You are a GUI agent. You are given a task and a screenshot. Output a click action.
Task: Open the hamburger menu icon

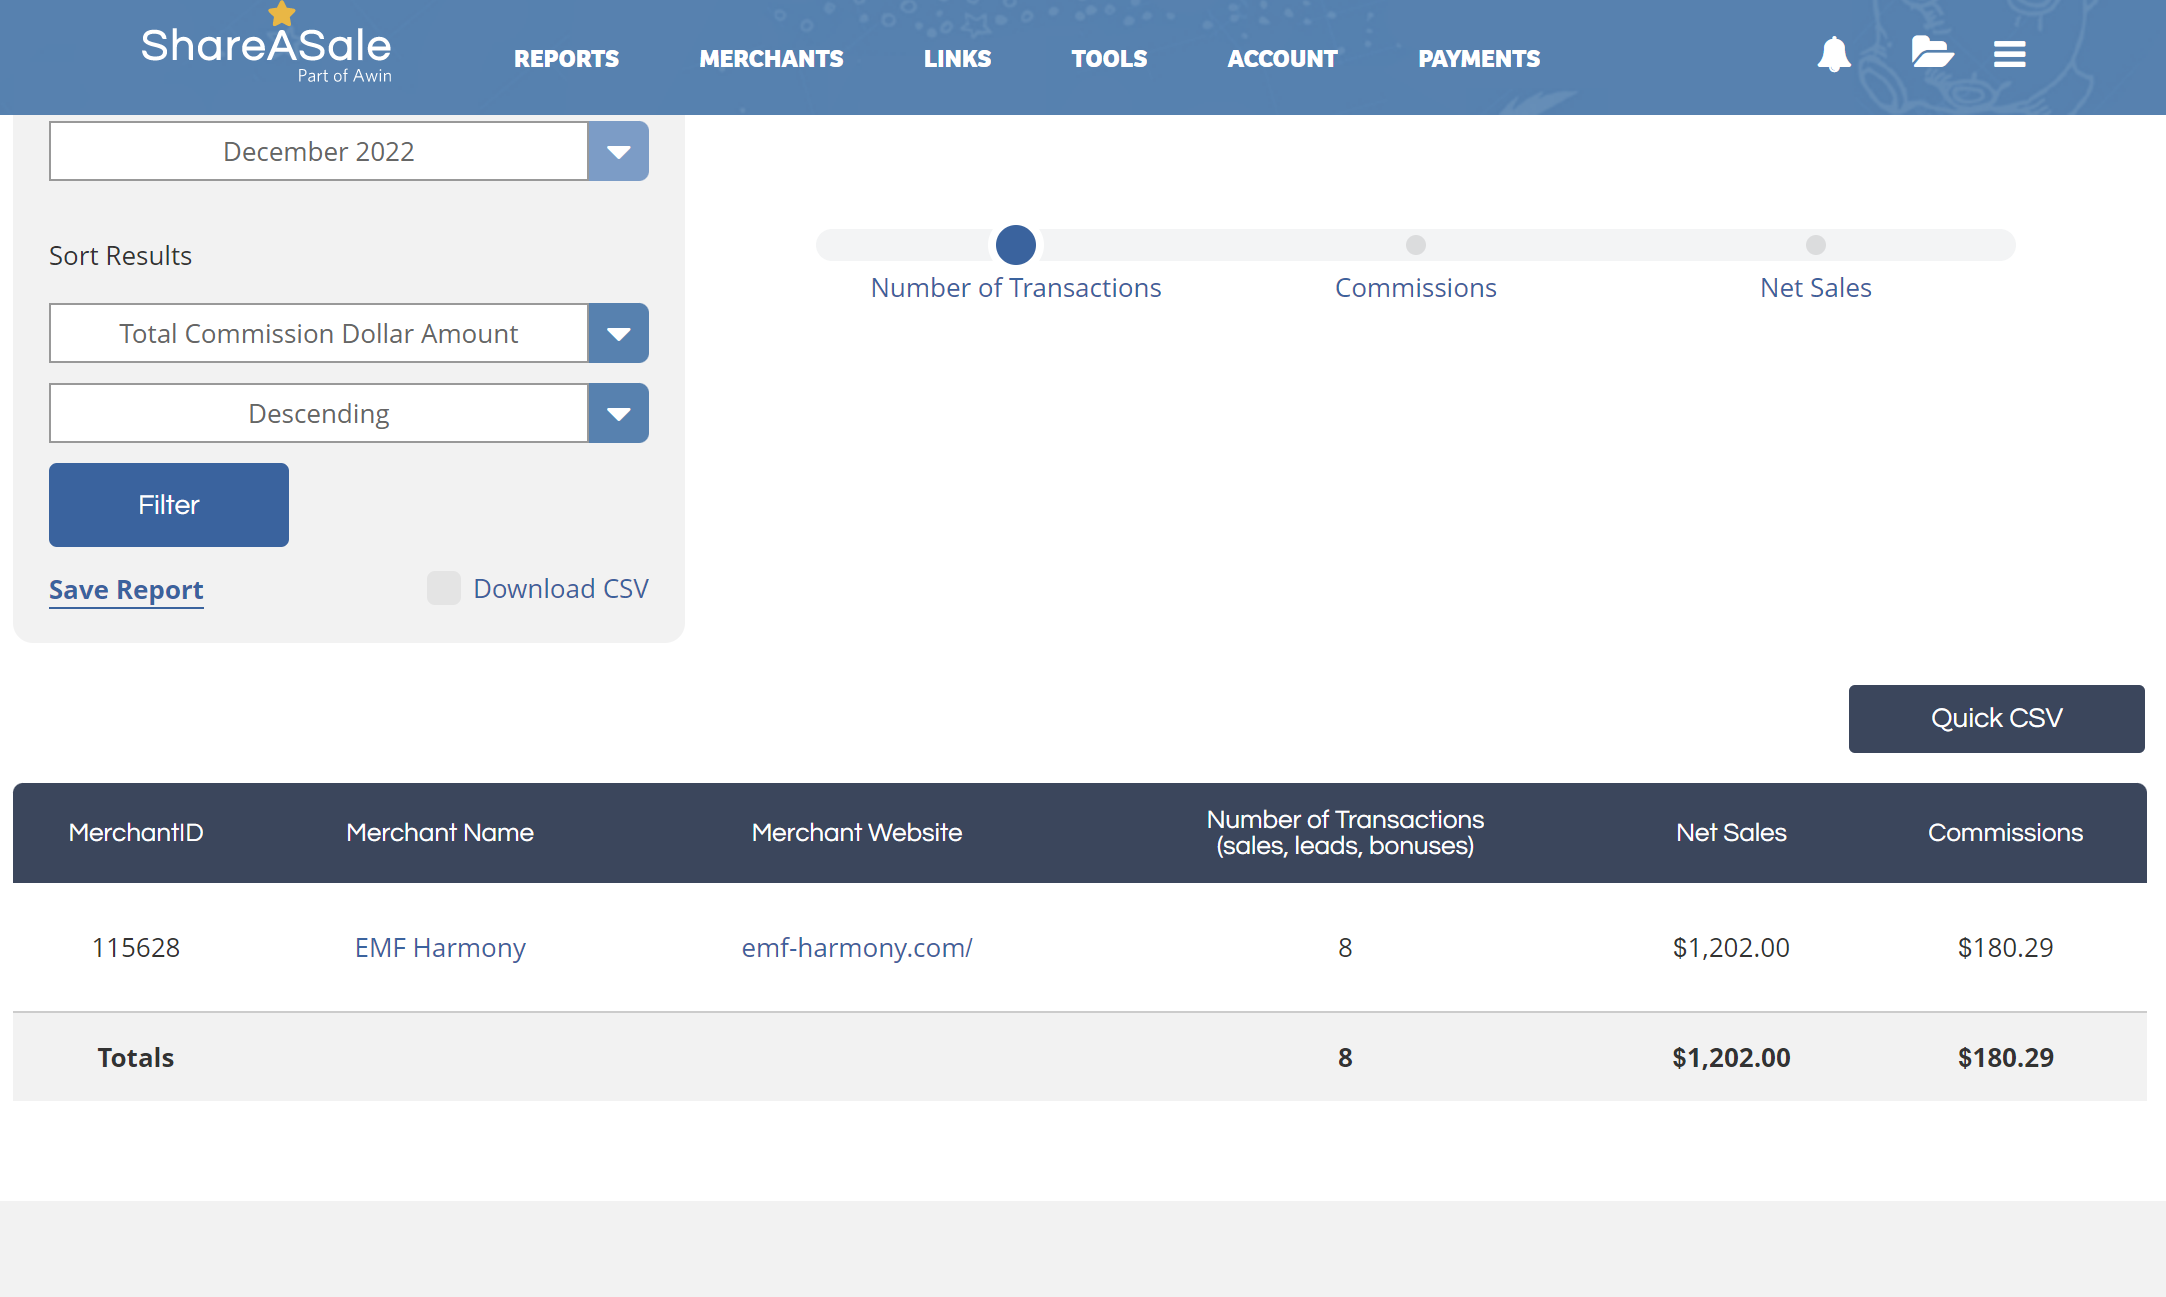point(2010,54)
